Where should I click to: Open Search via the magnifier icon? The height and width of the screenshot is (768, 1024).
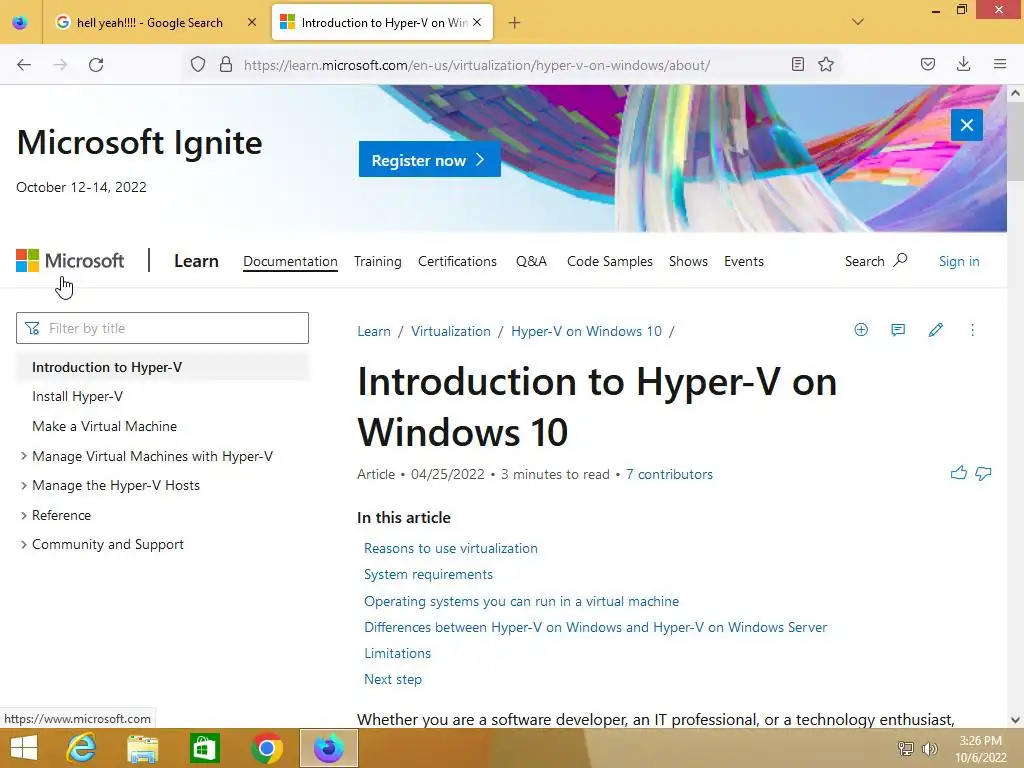point(901,260)
